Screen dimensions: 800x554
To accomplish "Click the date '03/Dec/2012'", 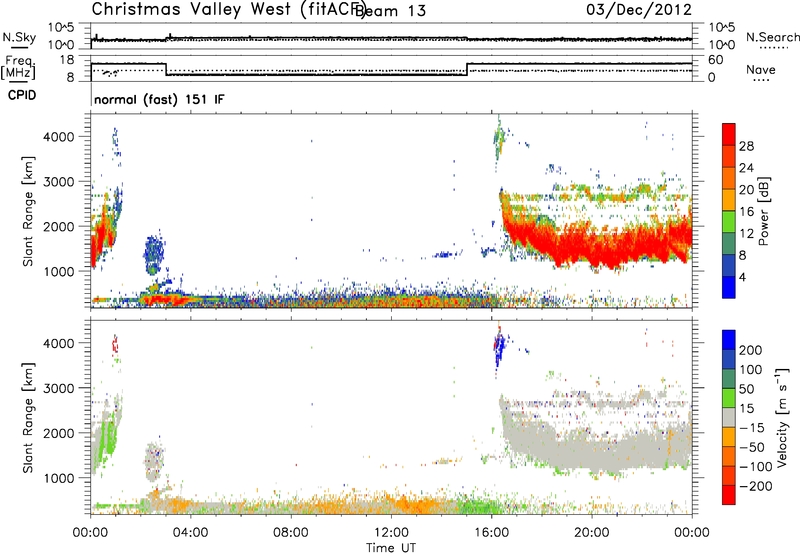I will click(x=639, y=10).
